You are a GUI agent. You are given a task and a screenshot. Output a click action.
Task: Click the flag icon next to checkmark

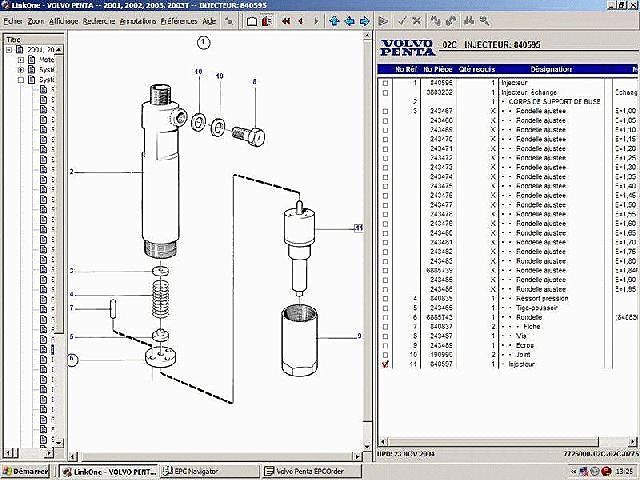pyautogui.click(x=383, y=21)
